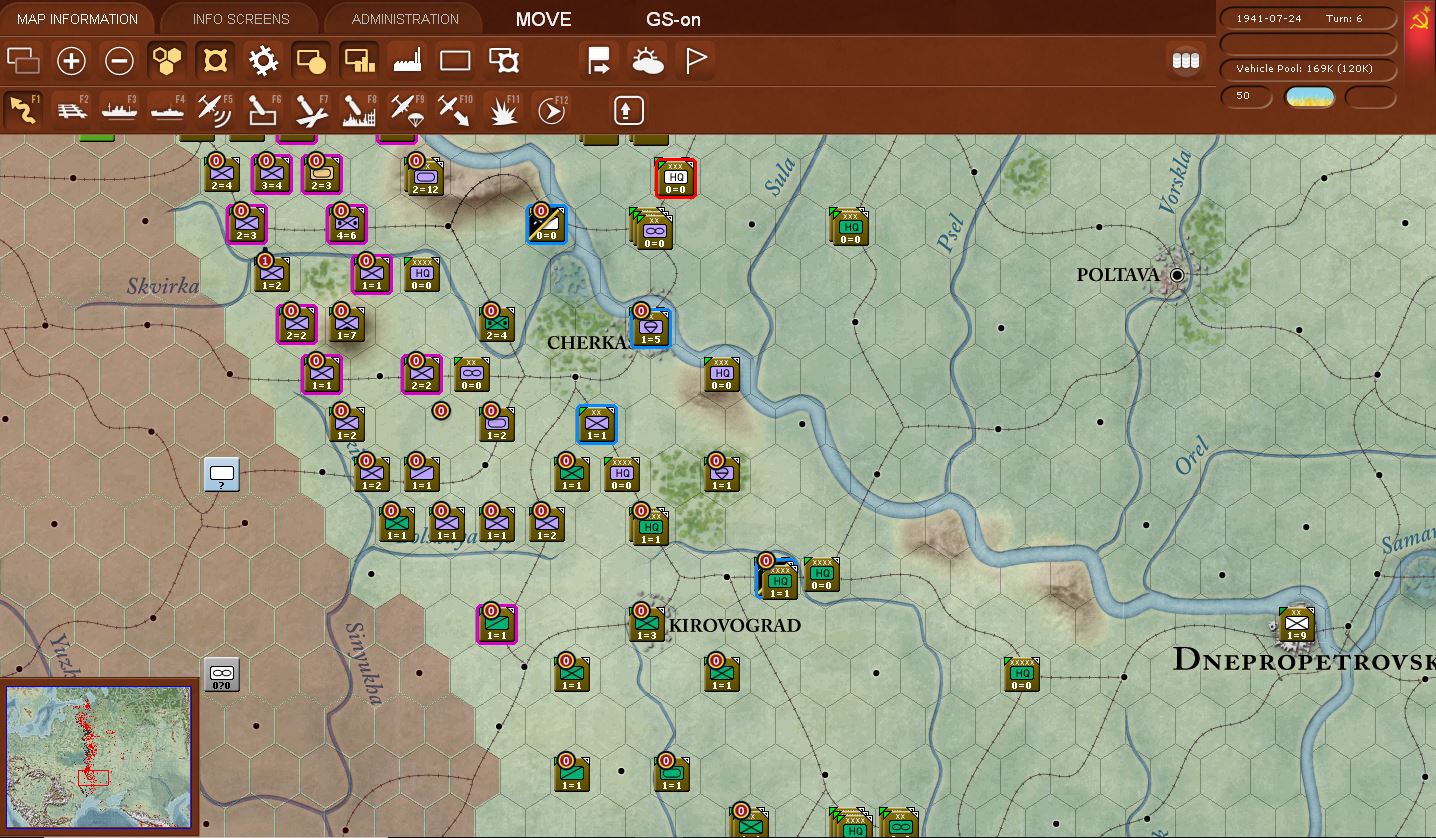This screenshot has height=838, width=1436.
Task: Select the 1=9 unit near Dnepropetrovsk
Action: [x=1296, y=625]
